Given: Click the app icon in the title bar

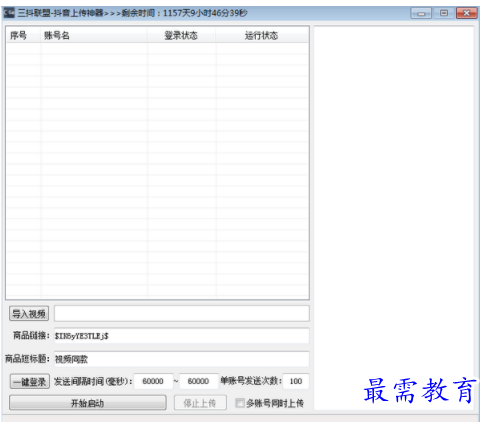Looking at the screenshot, I should [9, 13].
